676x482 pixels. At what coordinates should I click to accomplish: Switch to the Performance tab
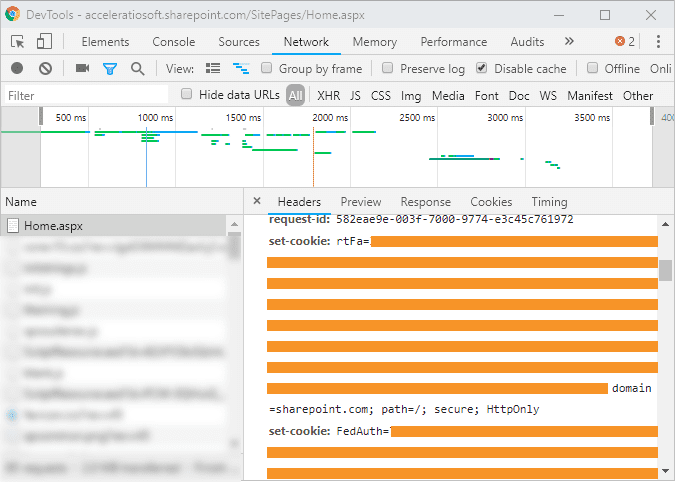tap(454, 42)
